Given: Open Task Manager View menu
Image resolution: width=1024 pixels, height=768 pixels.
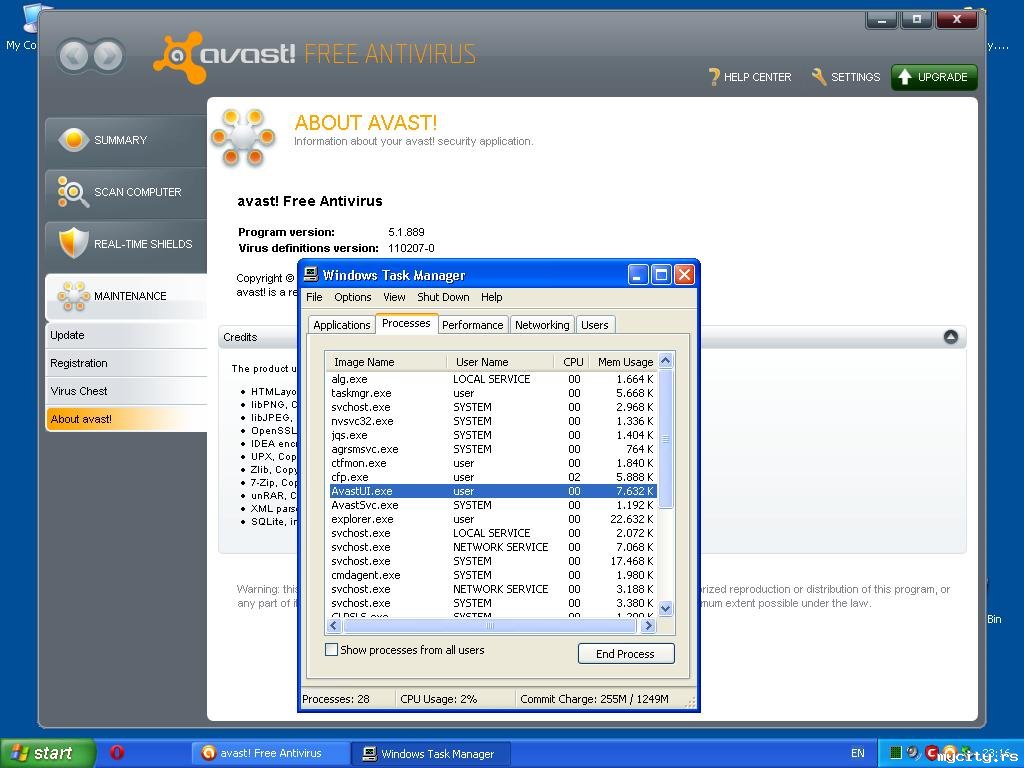Looking at the screenshot, I should pos(394,297).
